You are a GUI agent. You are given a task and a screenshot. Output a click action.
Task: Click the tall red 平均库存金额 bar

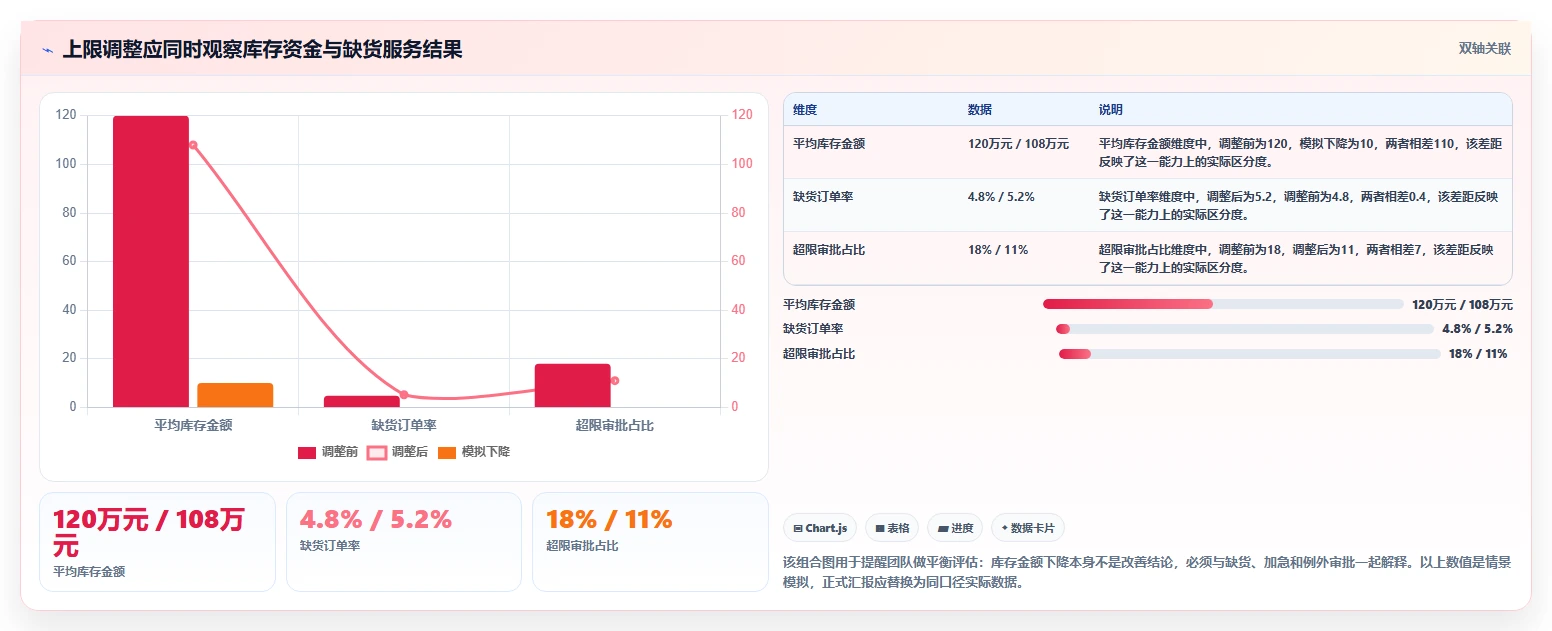pyautogui.click(x=151, y=261)
